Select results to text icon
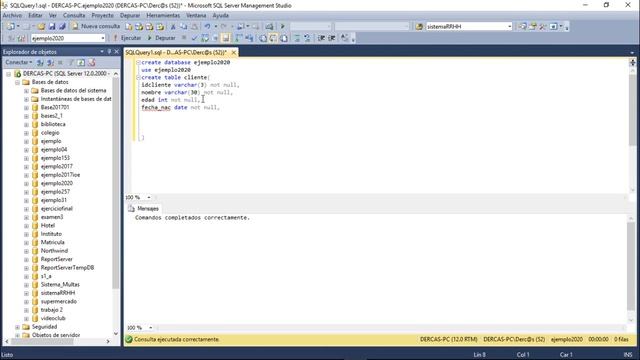 tap(263, 38)
